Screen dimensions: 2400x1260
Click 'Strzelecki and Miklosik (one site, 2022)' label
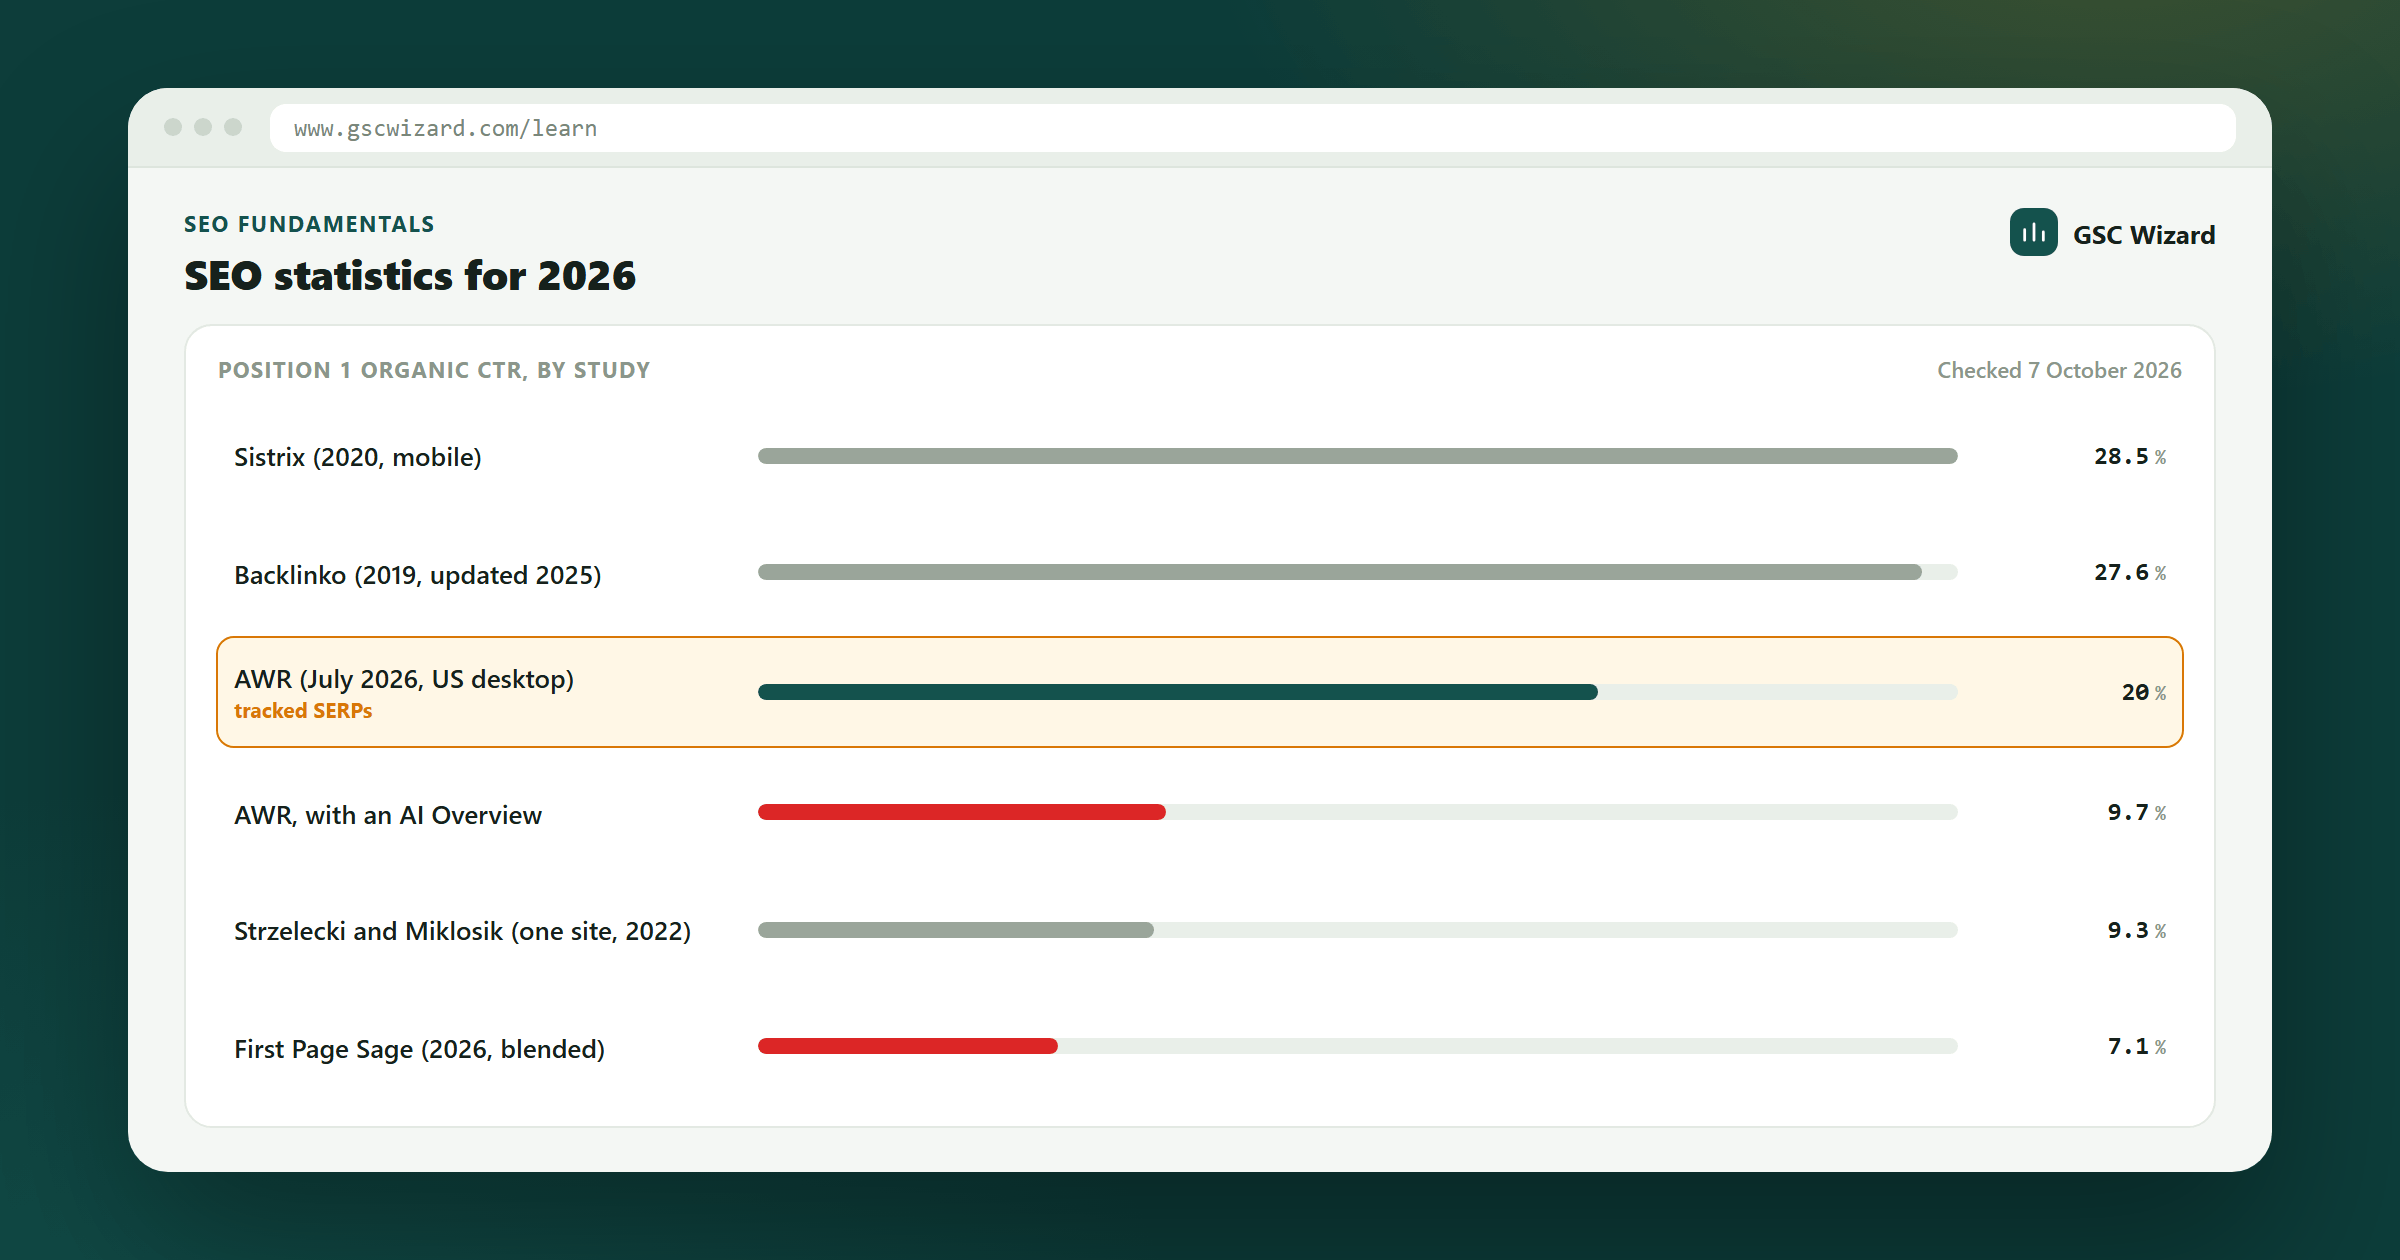[x=463, y=931]
